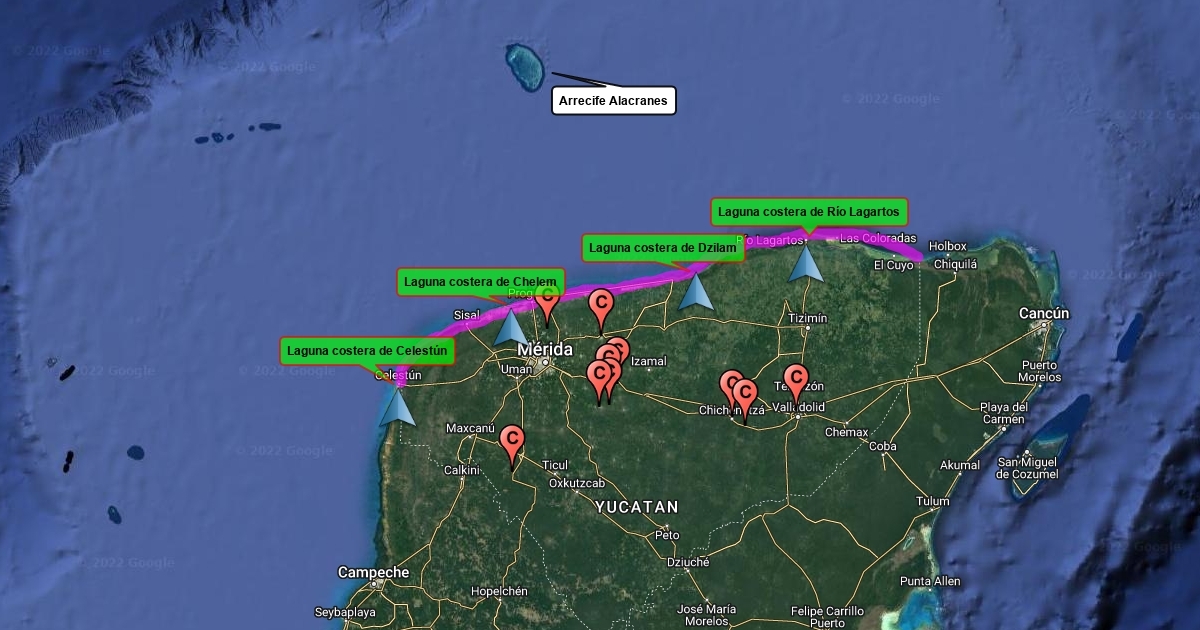Click the Calkini town label
Screen dimensions: 1200x630
click(462, 470)
